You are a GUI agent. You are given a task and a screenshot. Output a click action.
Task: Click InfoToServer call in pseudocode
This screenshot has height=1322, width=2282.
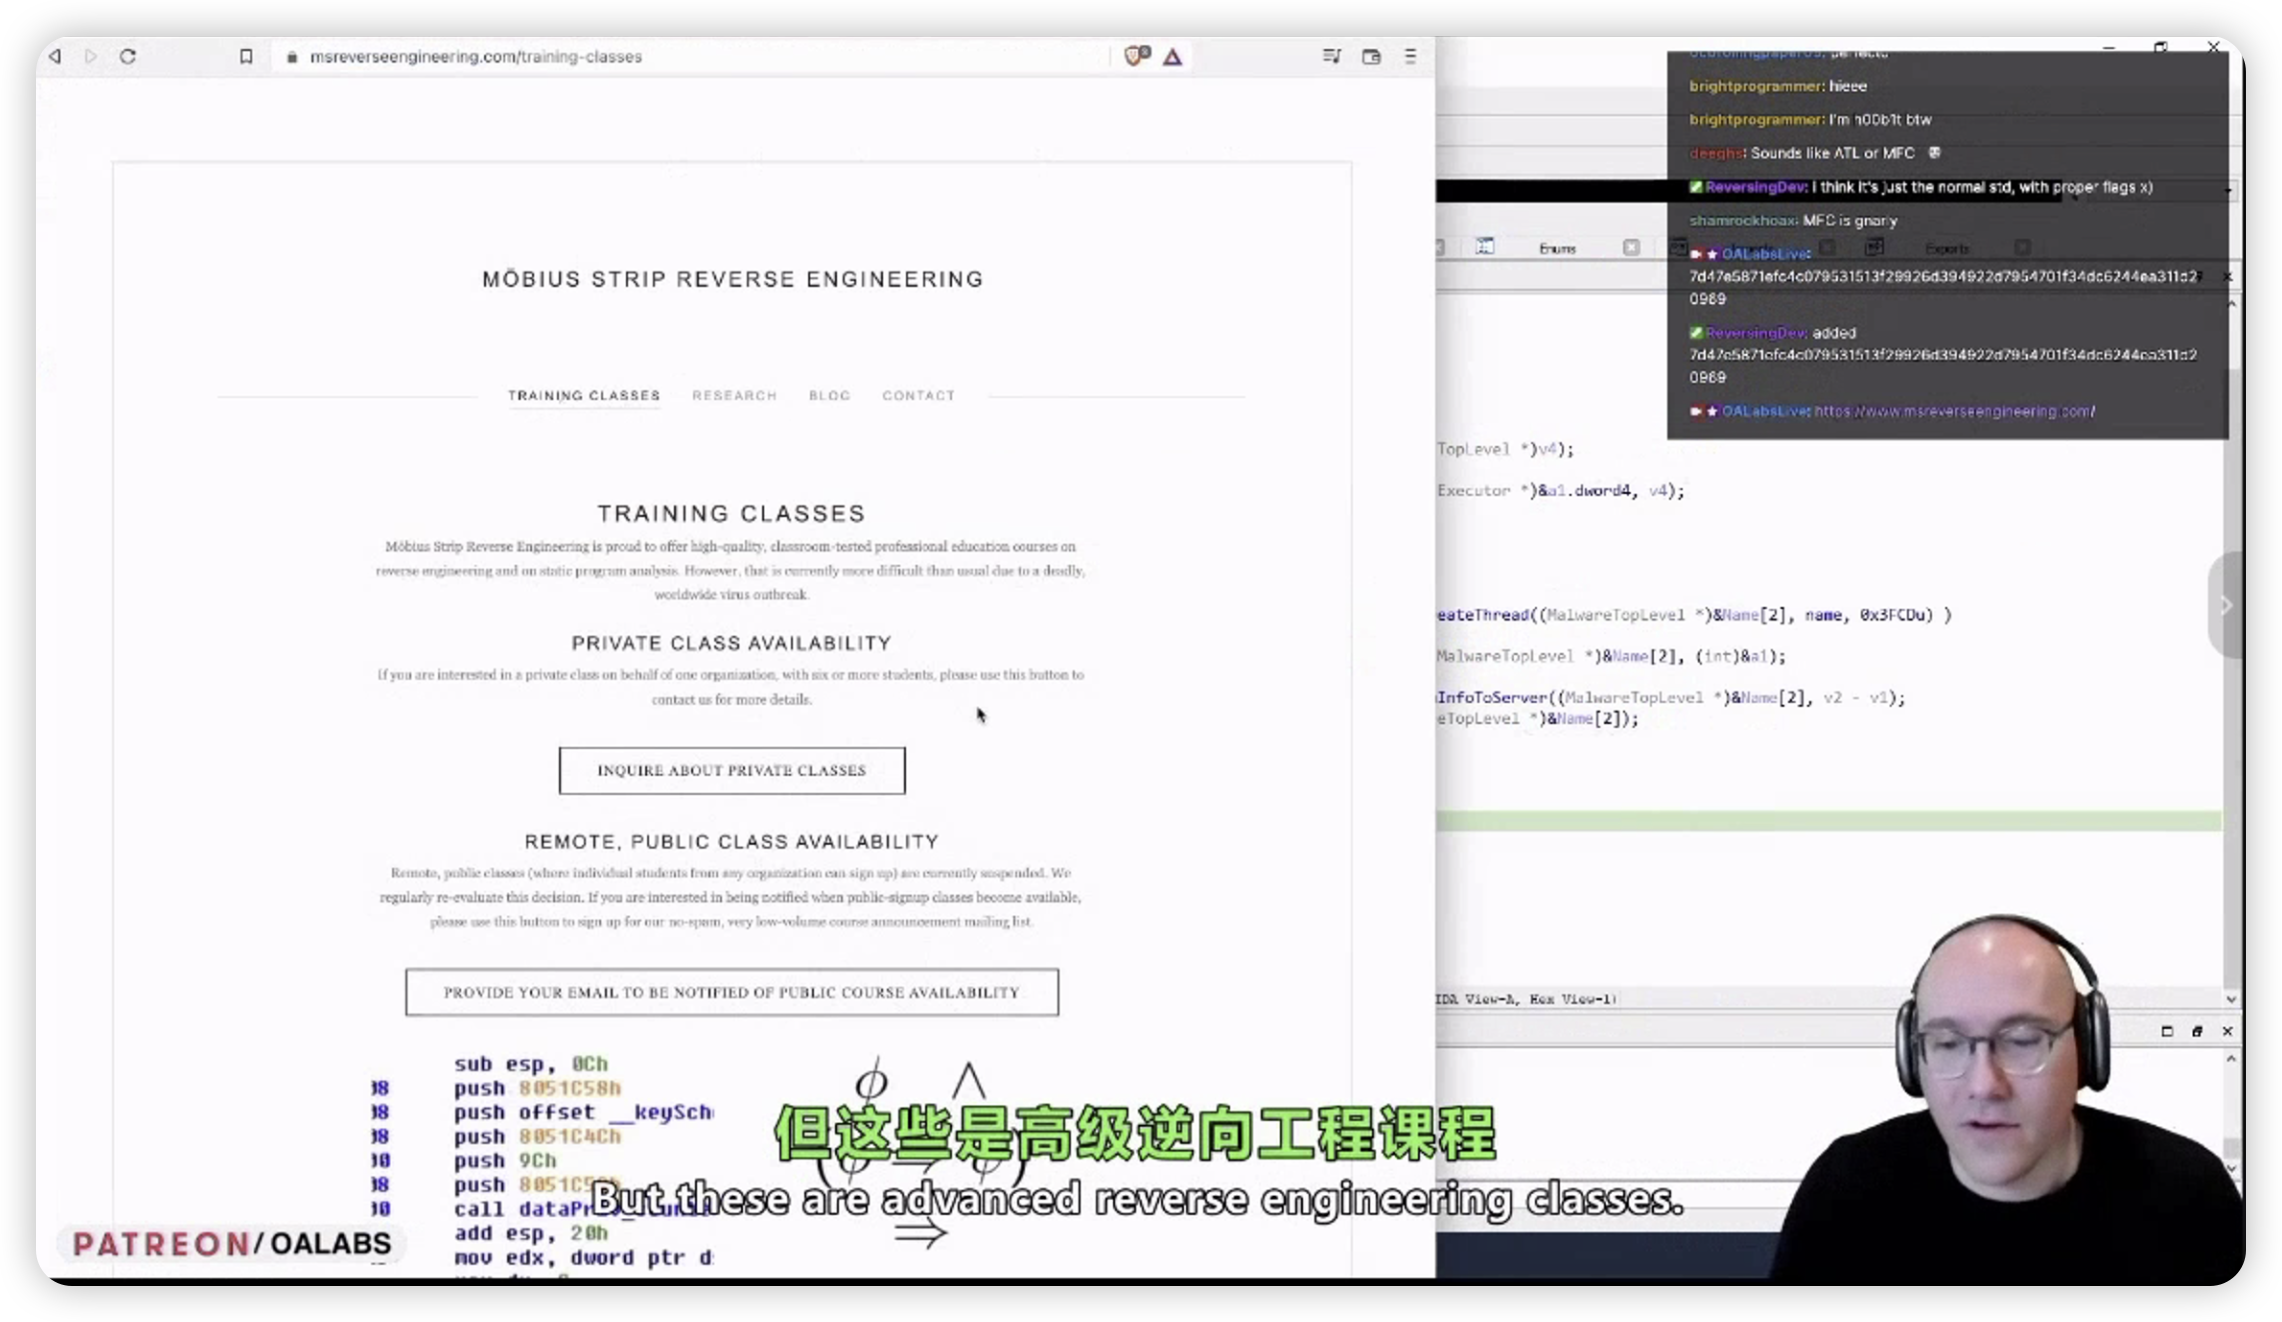pos(1492,698)
